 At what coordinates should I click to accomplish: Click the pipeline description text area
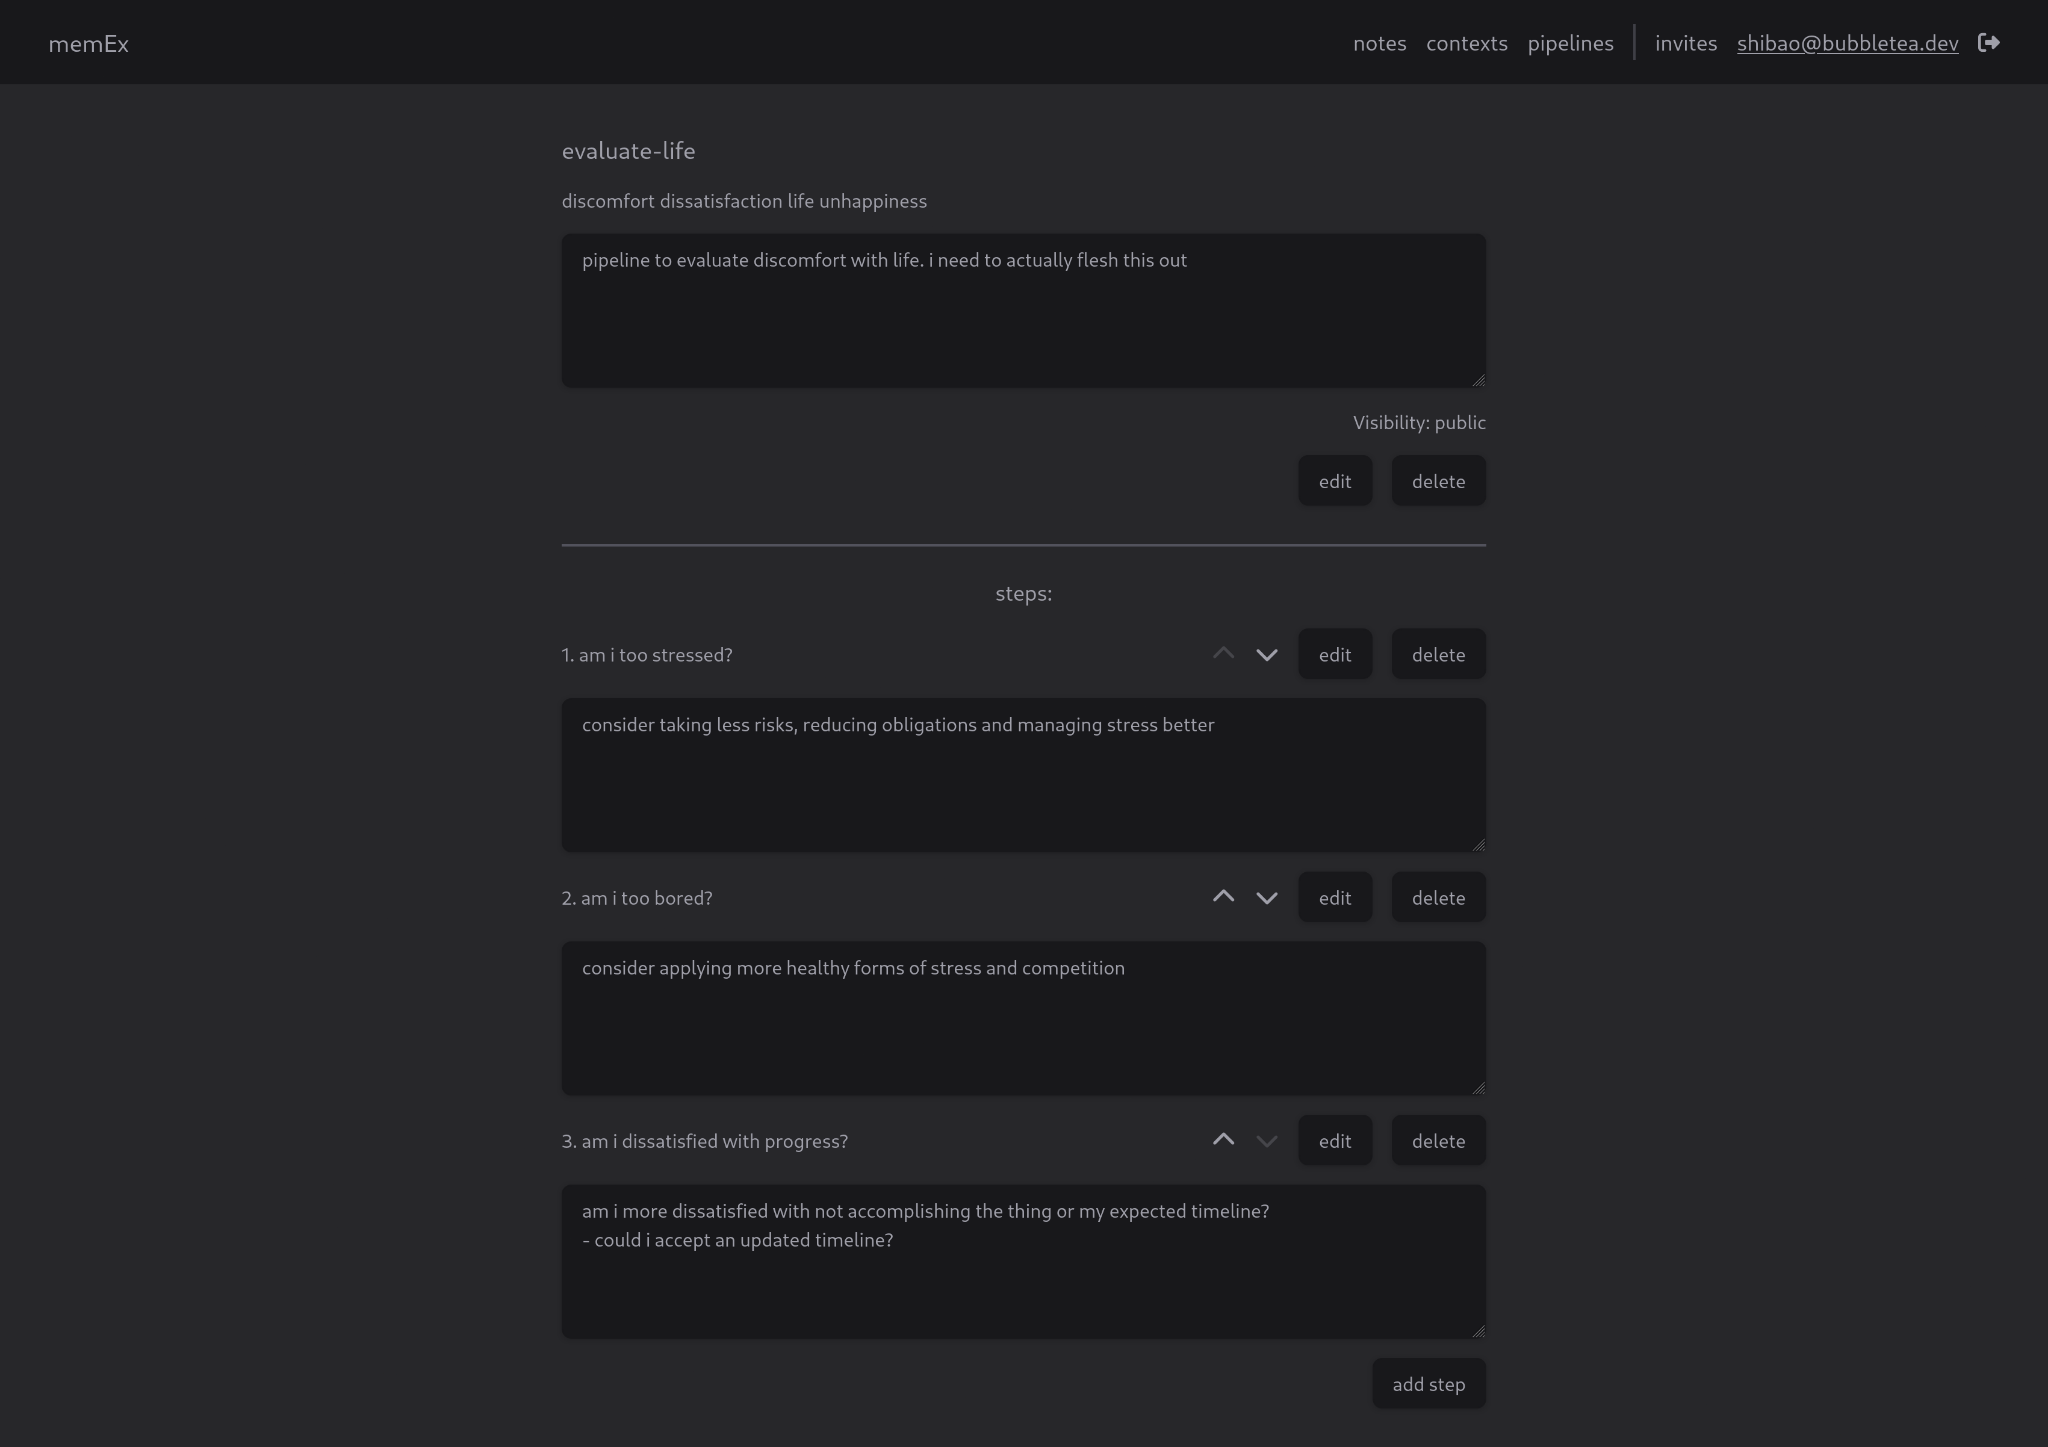tap(1023, 311)
